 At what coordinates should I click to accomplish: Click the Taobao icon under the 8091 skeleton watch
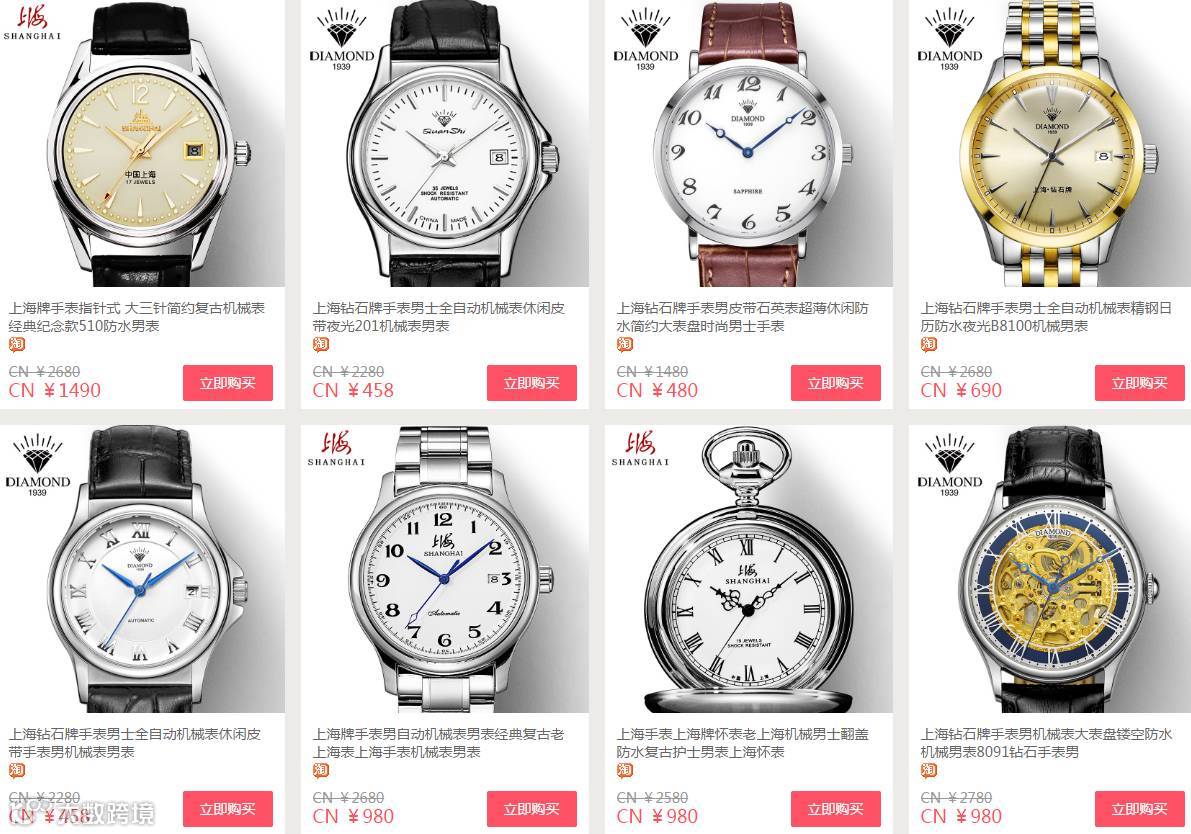928,771
